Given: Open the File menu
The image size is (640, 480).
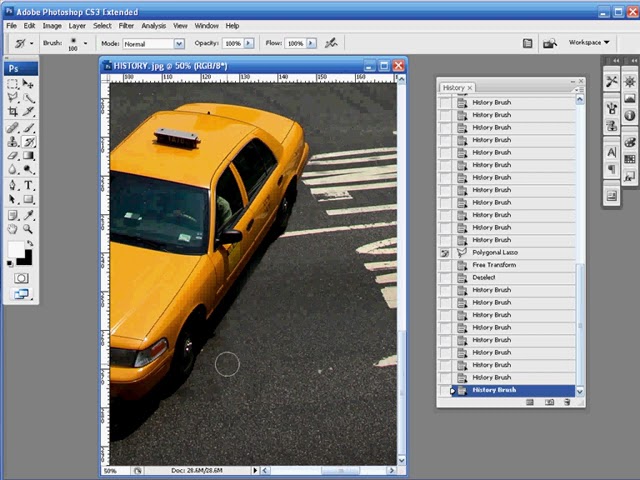Looking at the screenshot, I should coord(11,26).
